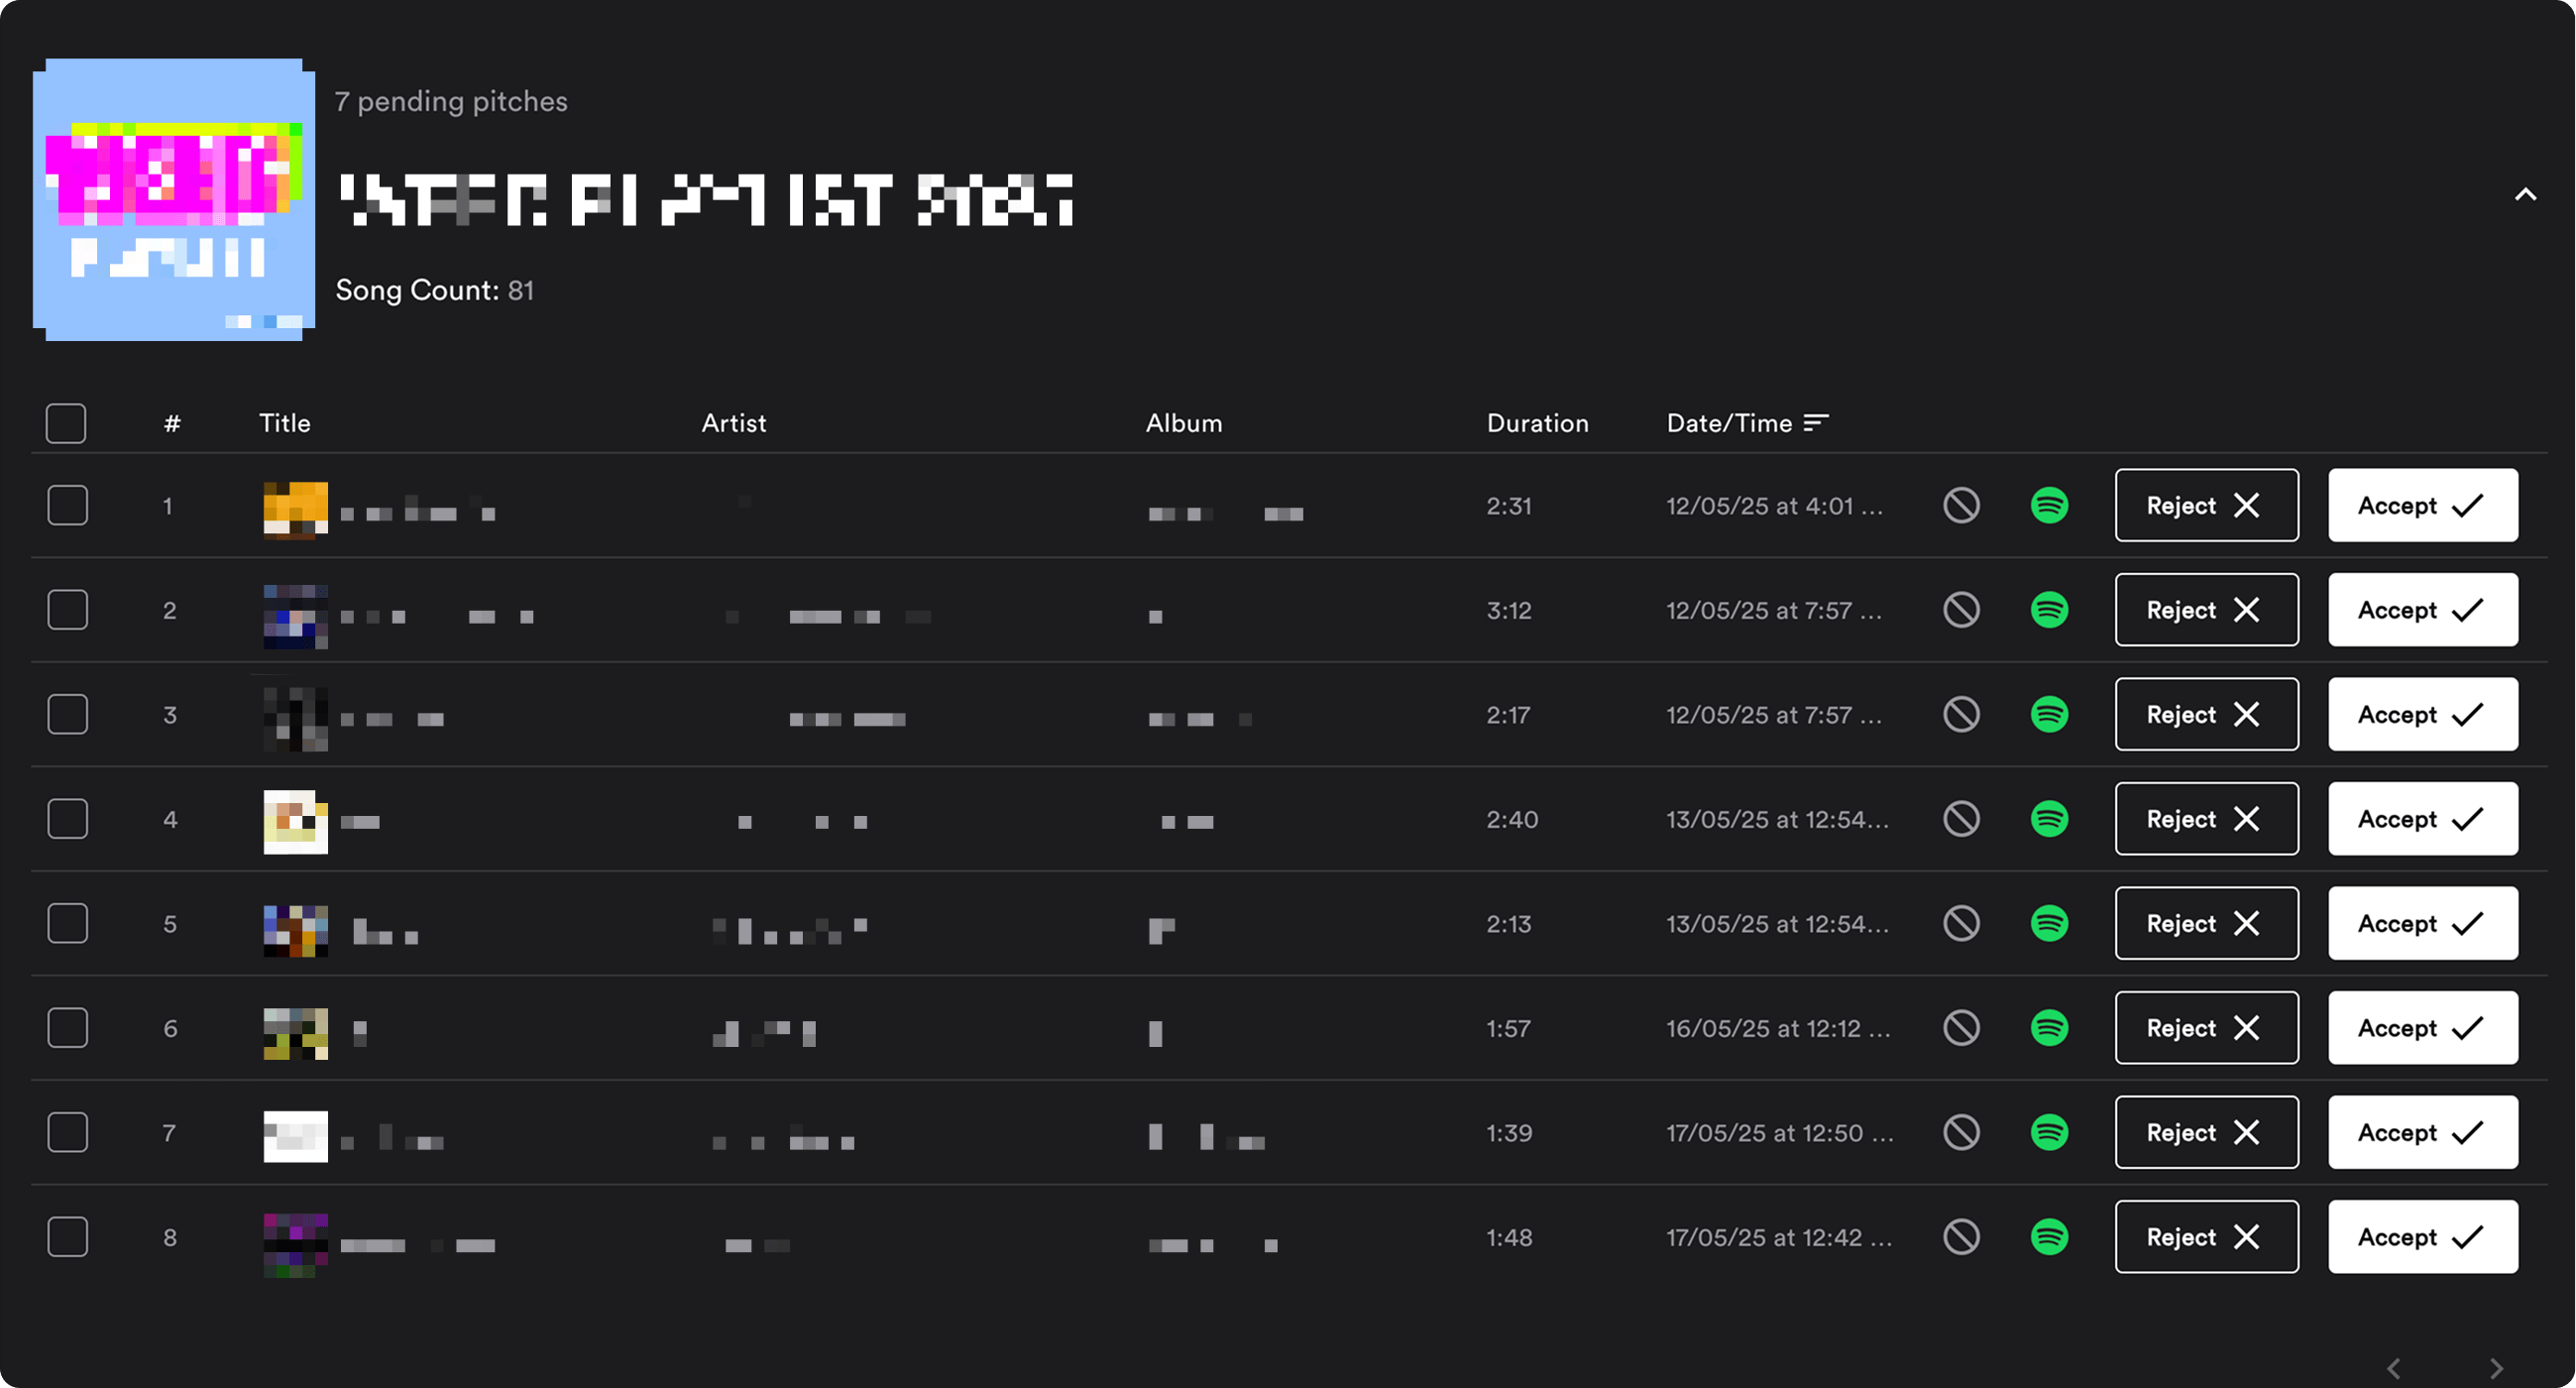Viewport: 2576px width, 1388px height.
Task: Toggle the select-all checkbox in header
Action: click(66, 423)
